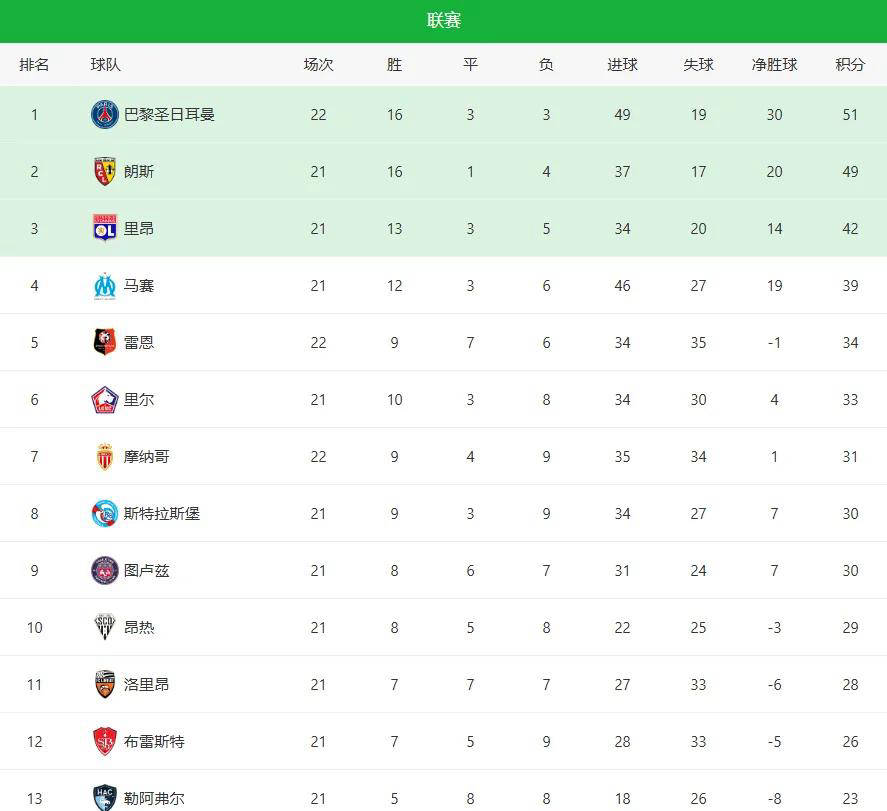The width and height of the screenshot is (887, 811).
Task: Click the Paris Saint-Germain club crest
Action: (105, 115)
